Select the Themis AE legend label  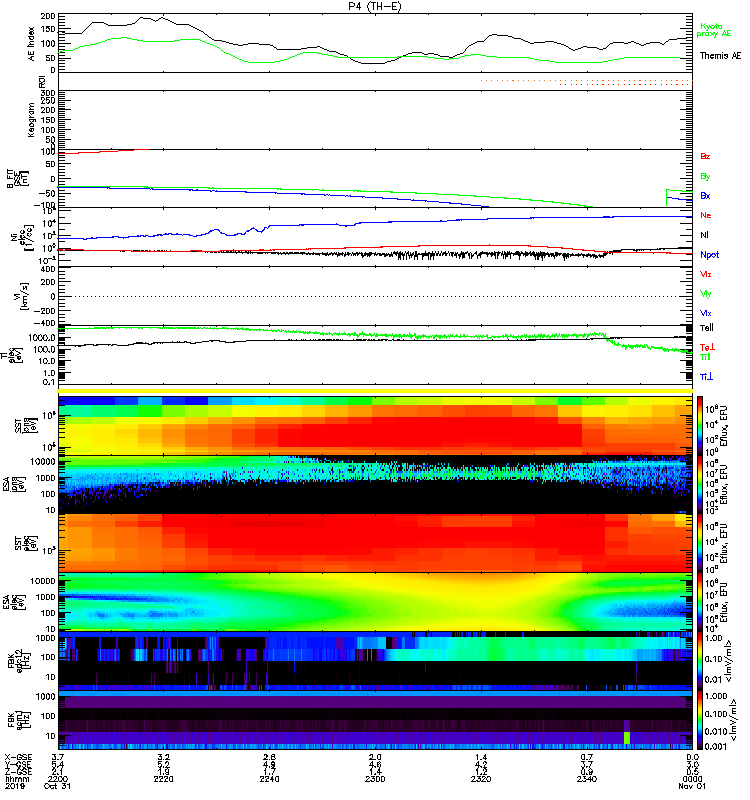pos(720,56)
